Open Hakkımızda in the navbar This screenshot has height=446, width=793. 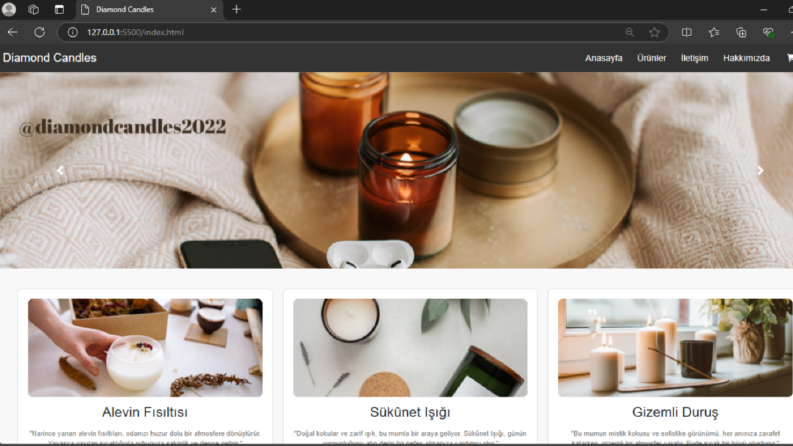(x=746, y=58)
